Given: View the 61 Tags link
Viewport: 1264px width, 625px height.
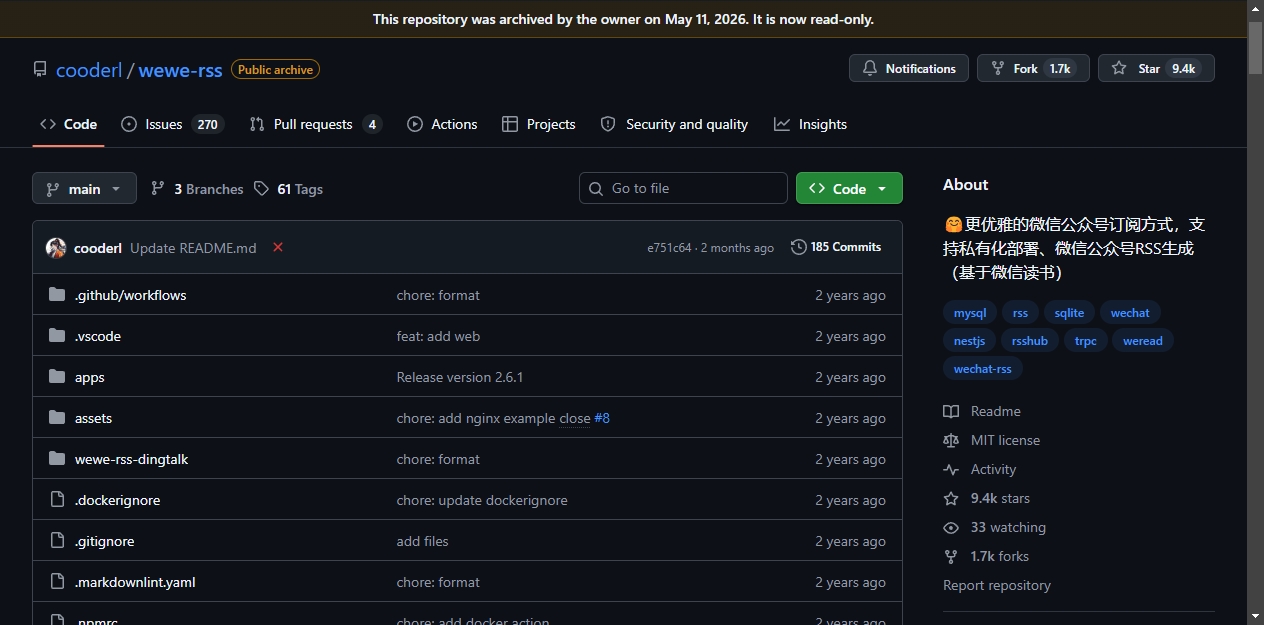Looking at the screenshot, I should point(288,189).
